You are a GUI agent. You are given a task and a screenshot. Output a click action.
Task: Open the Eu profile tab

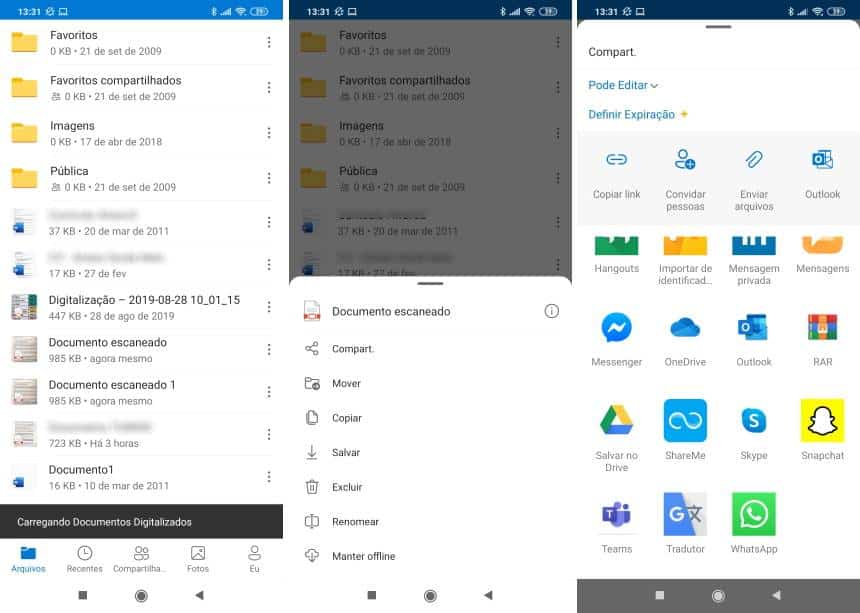[254, 559]
